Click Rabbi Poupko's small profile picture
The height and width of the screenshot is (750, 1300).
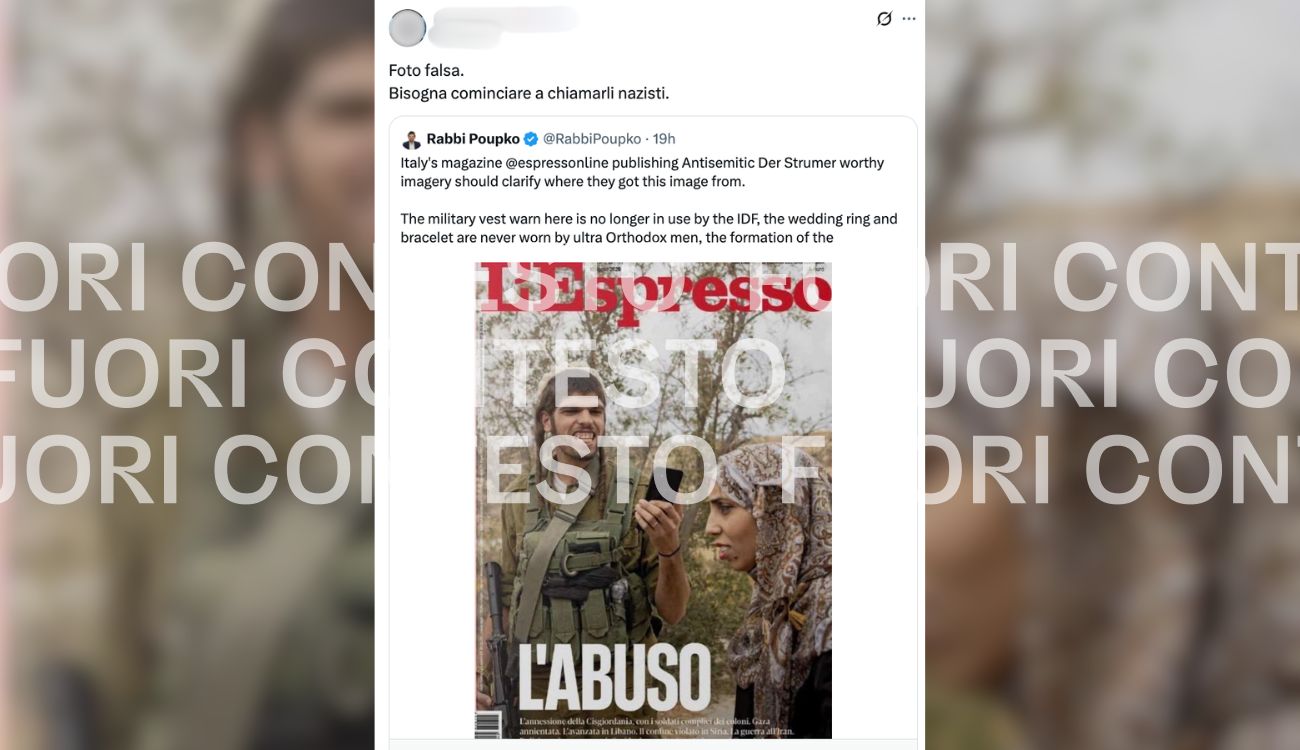coord(411,139)
